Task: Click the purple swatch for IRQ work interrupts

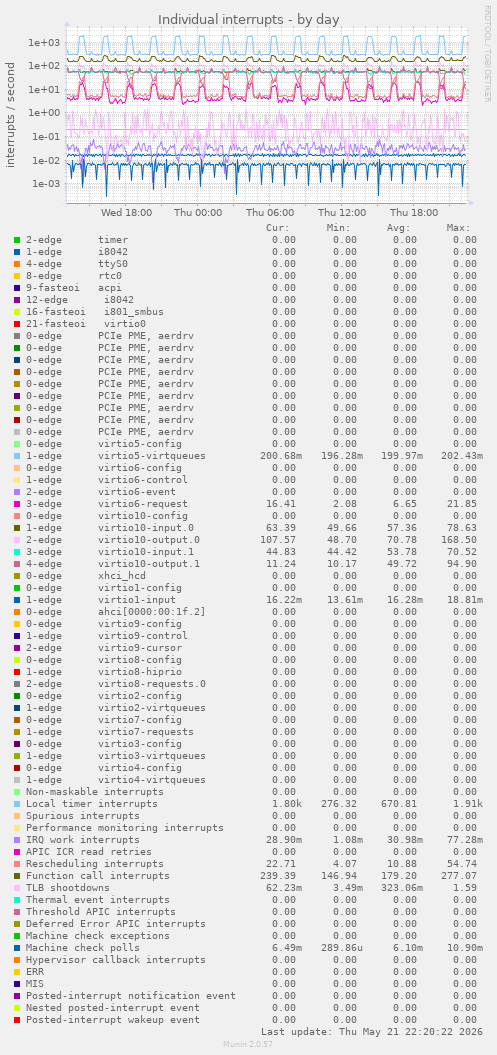Action: pos(17,840)
